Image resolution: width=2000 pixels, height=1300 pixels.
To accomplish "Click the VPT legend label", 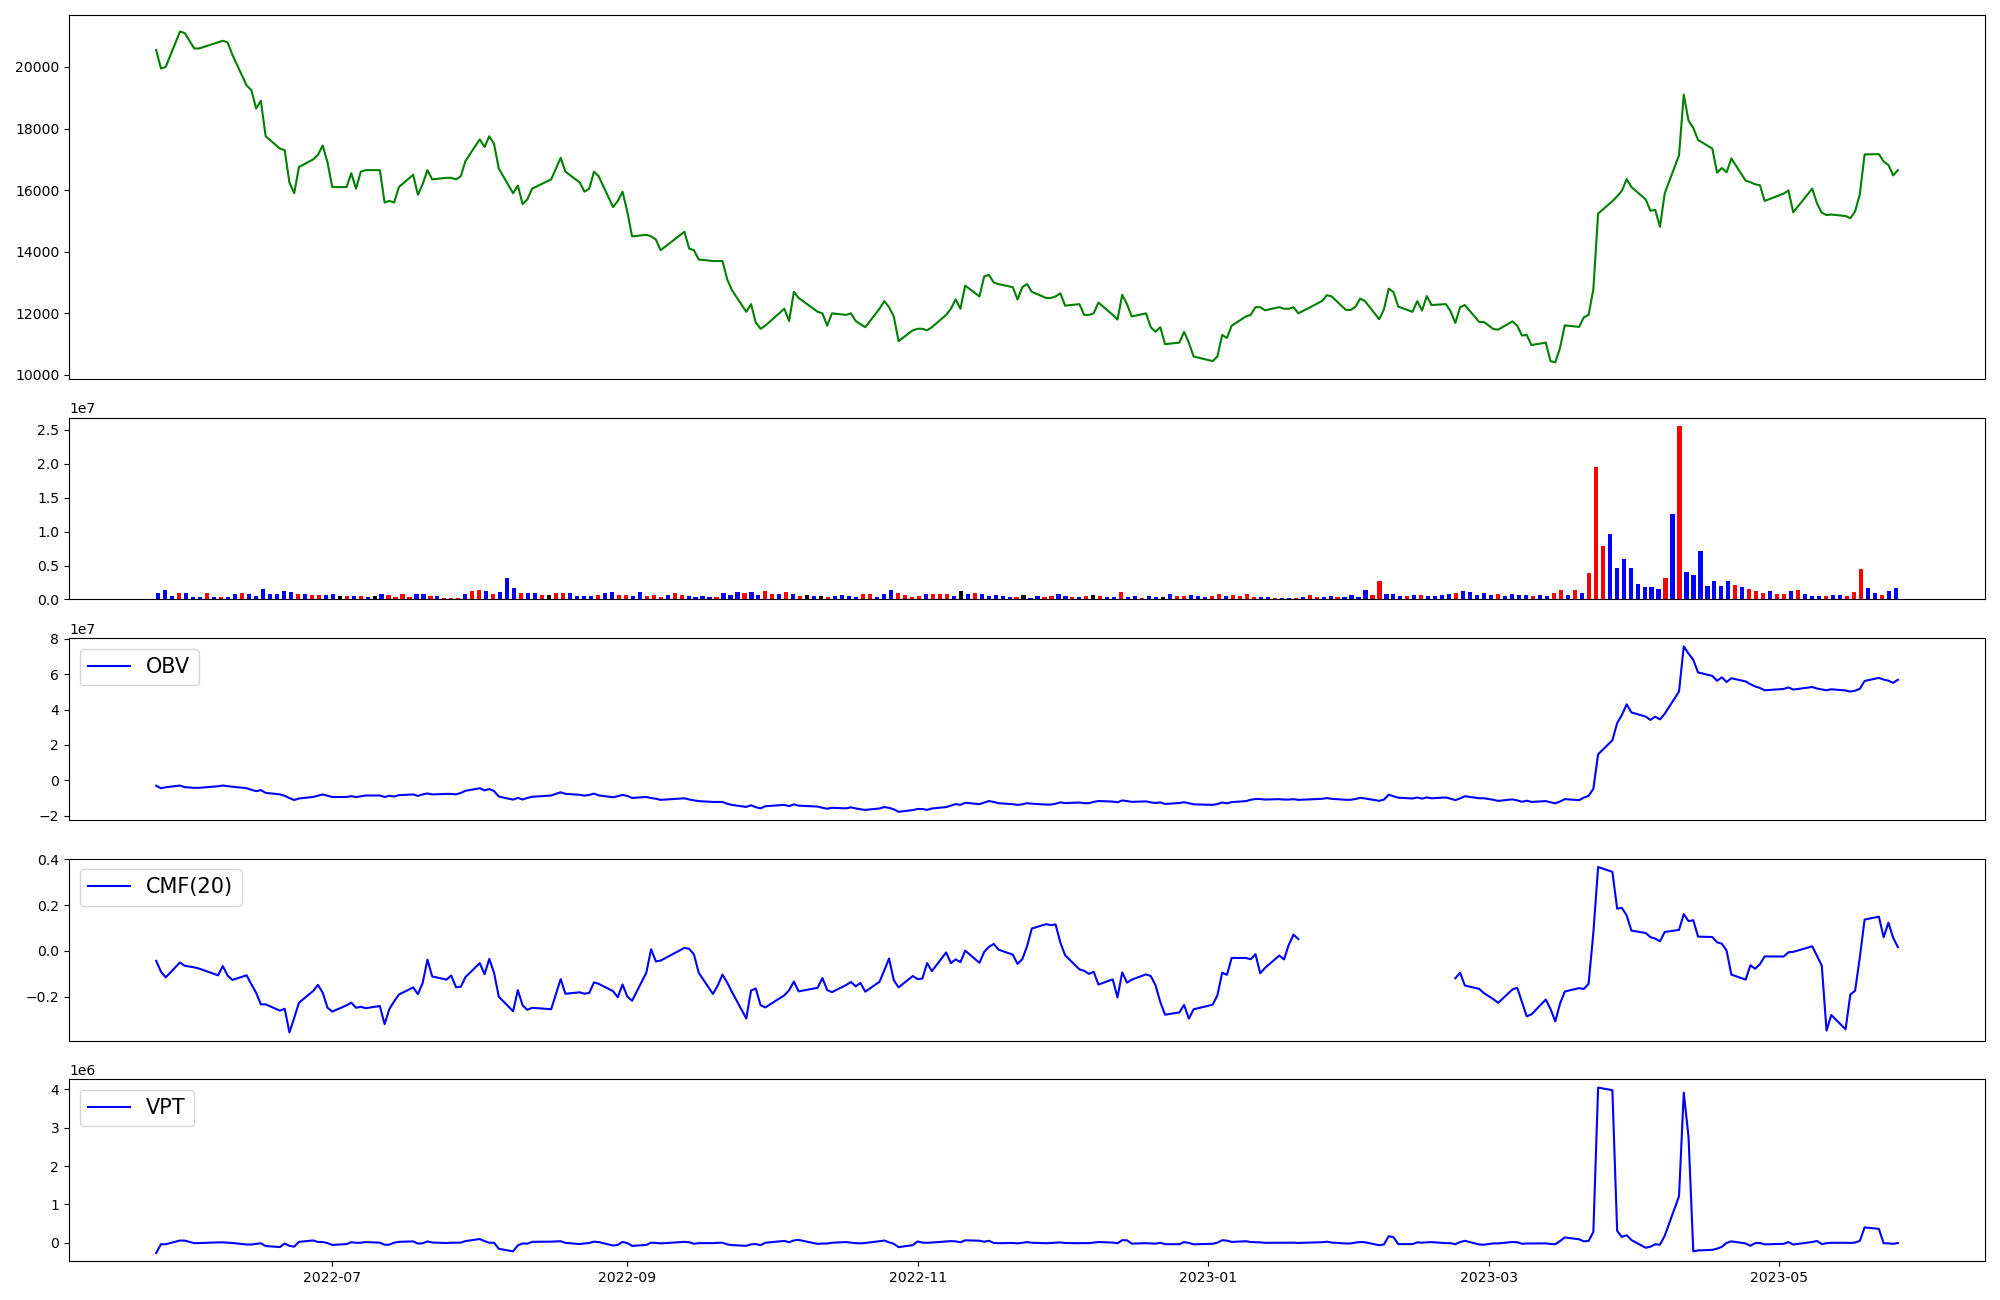I will pos(165,1107).
